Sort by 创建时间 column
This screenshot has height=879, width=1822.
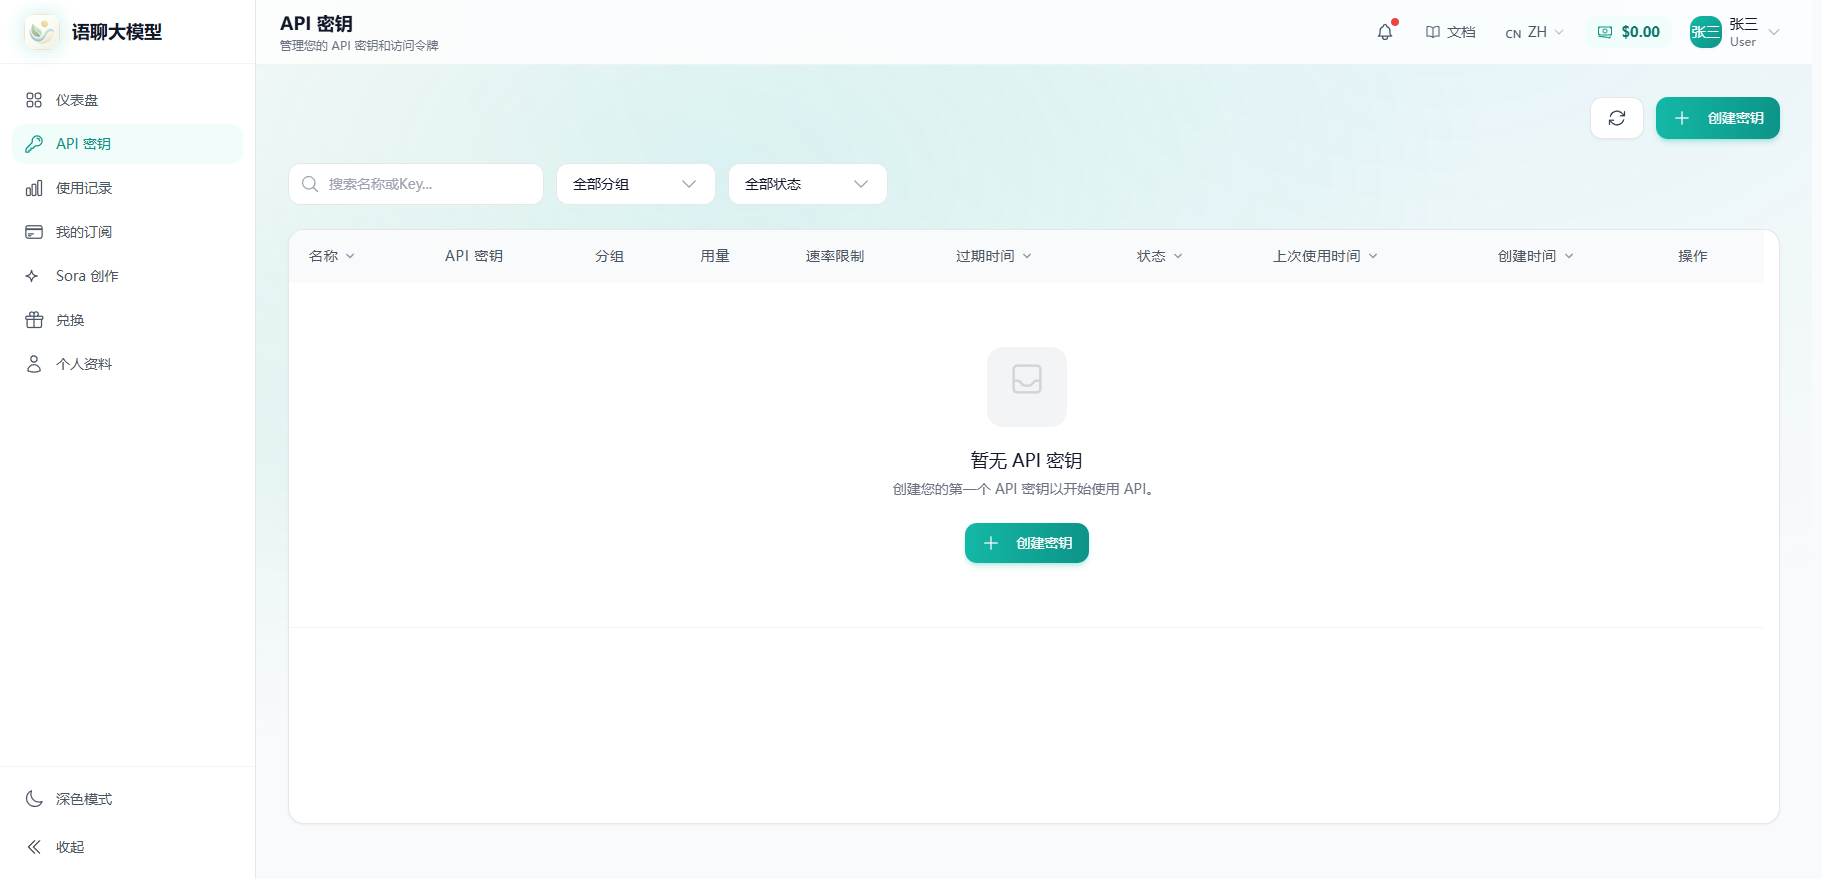[x=1536, y=256]
